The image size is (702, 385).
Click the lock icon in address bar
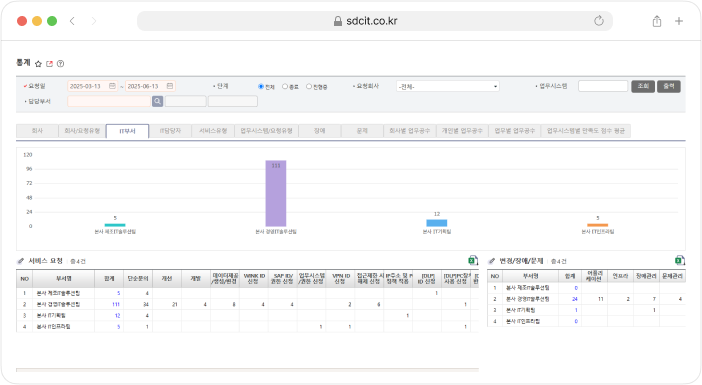click(x=338, y=21)
